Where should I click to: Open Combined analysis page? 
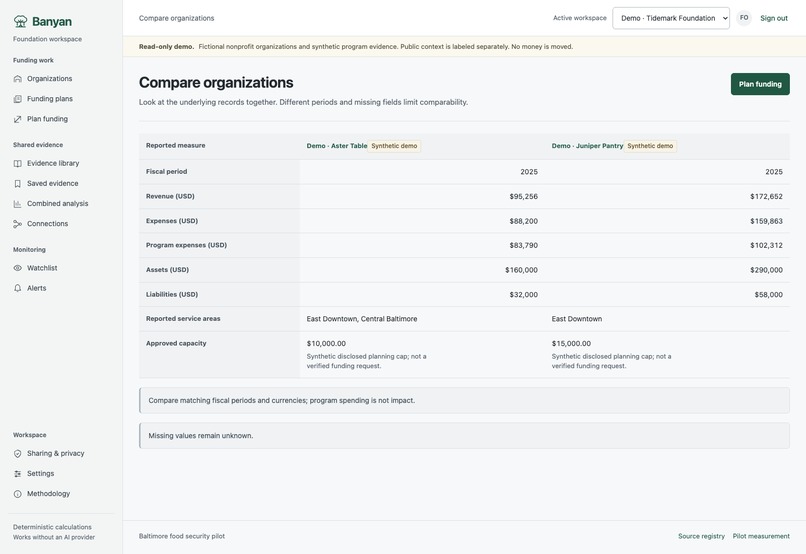[x=58, y=204]
